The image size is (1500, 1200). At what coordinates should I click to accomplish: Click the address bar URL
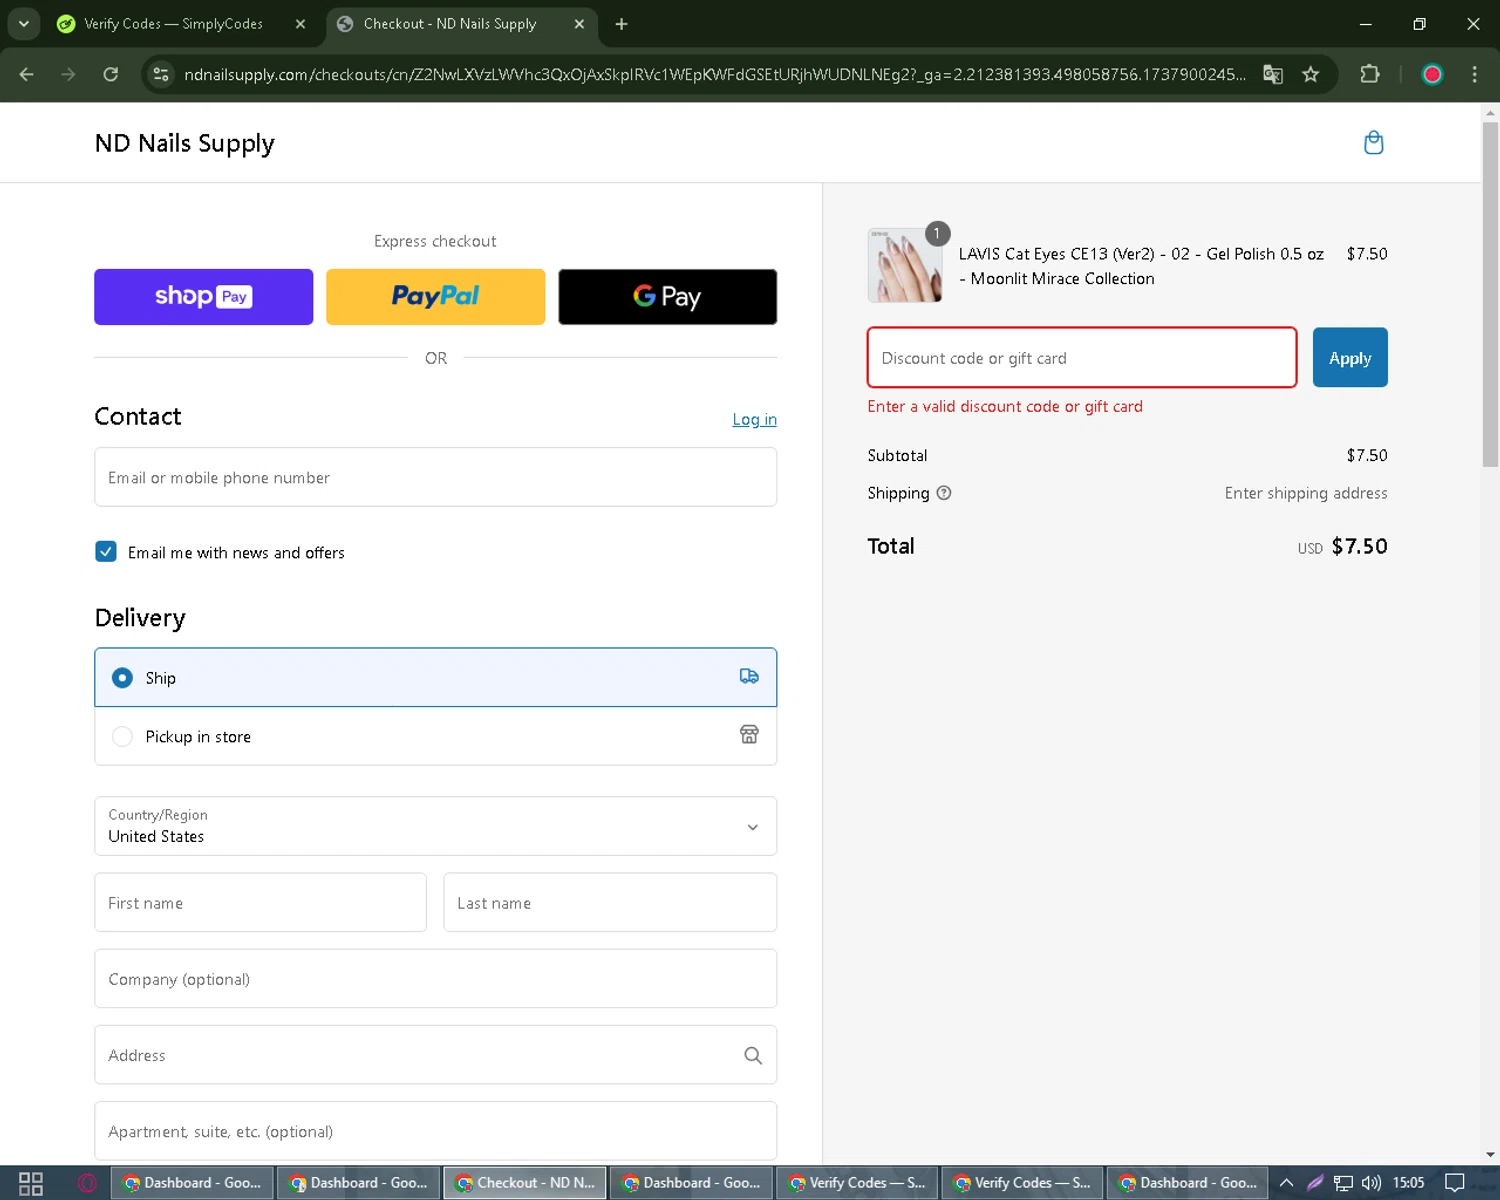[715, 74]
